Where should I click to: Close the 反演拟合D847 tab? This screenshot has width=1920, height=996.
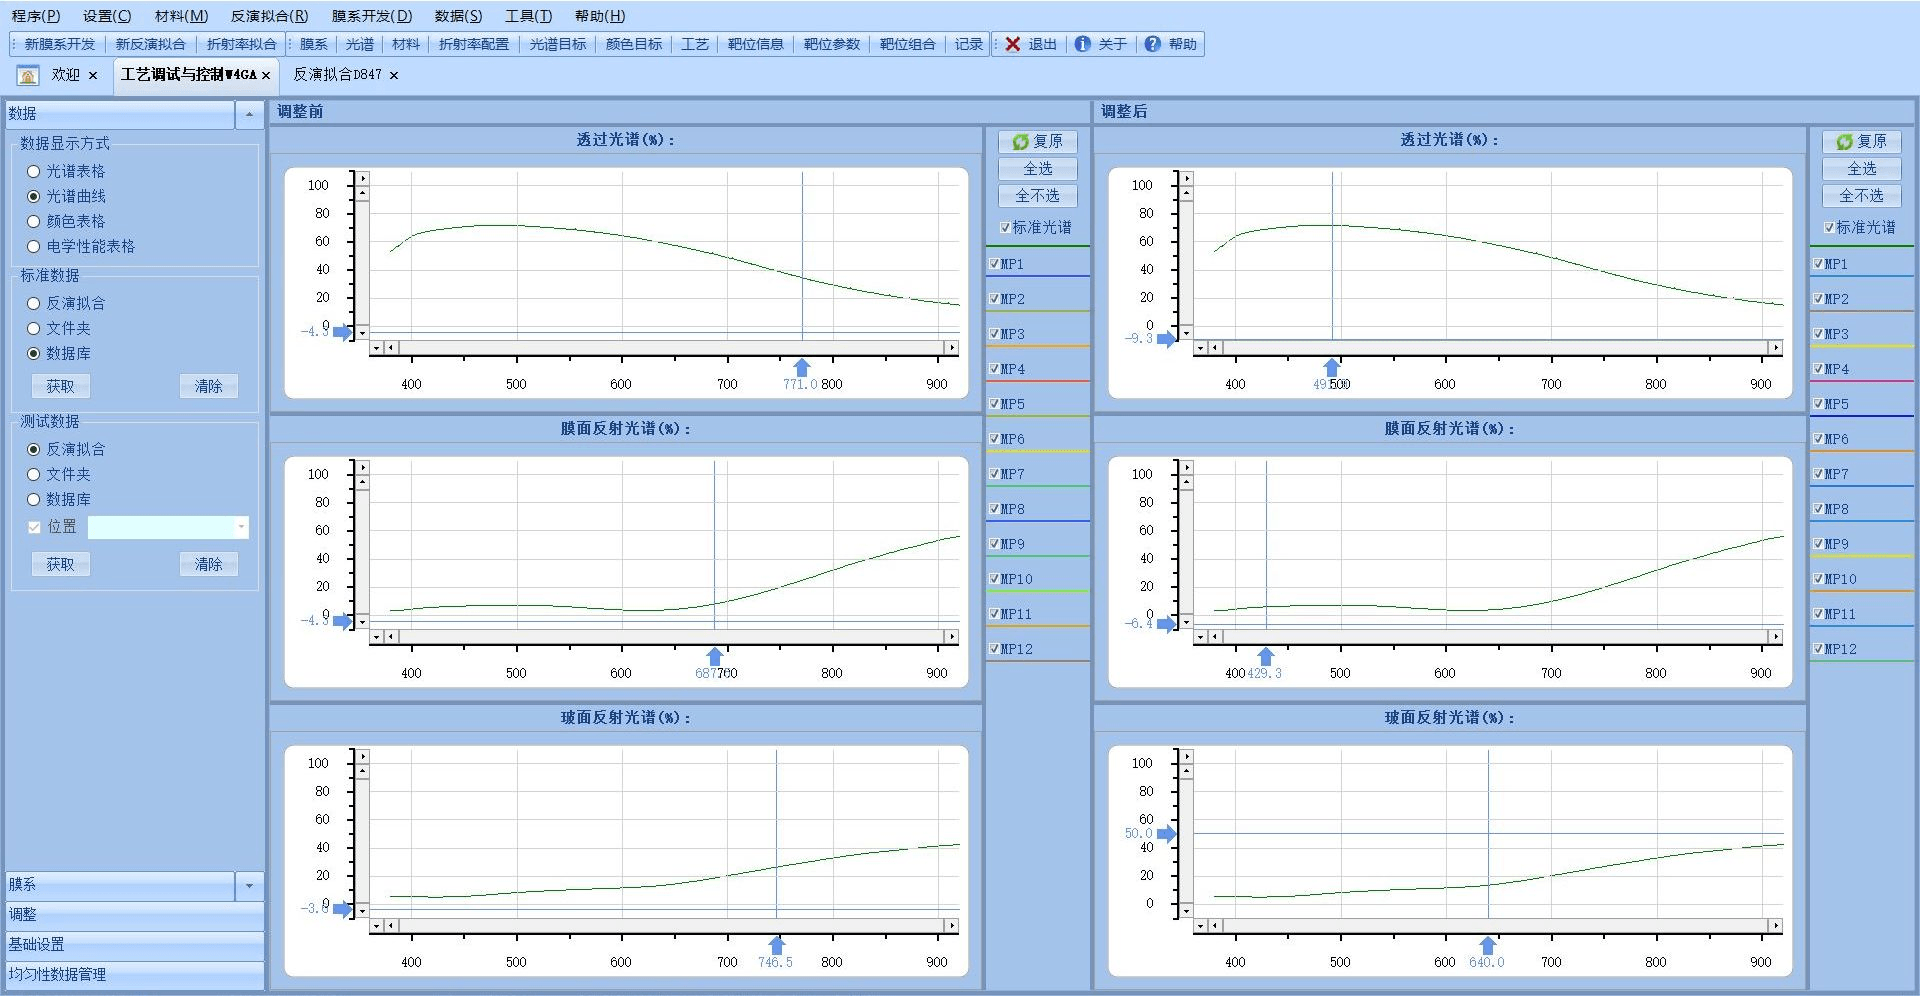click(394, 75)
